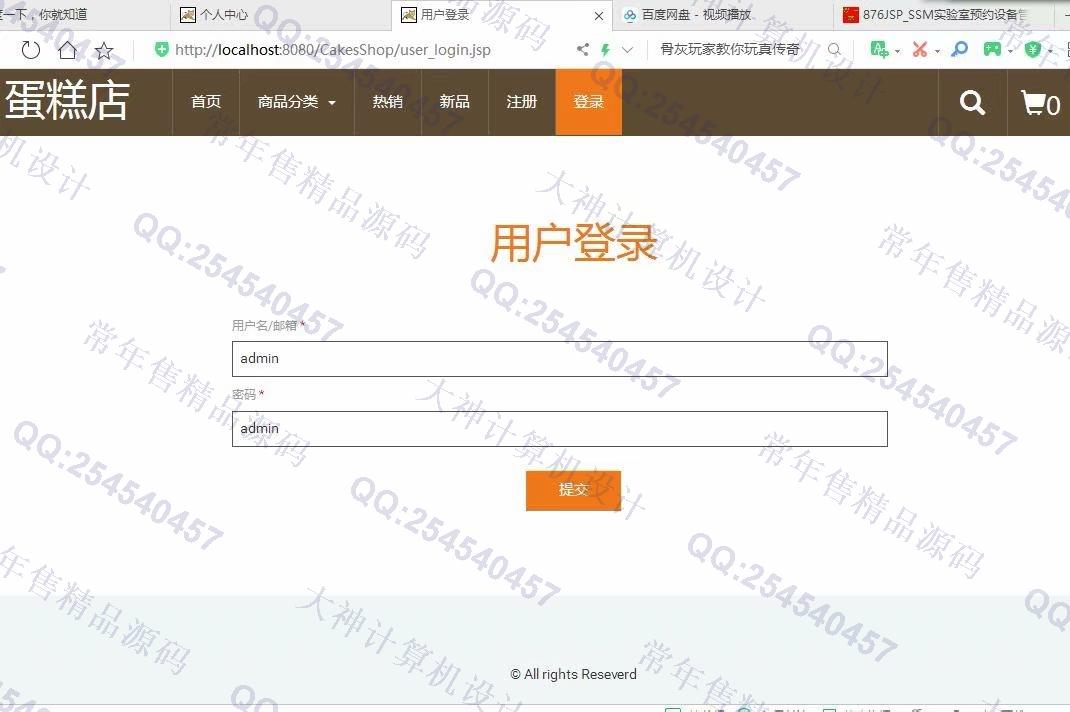Go to browser home page icon

(x=68, y=50)
